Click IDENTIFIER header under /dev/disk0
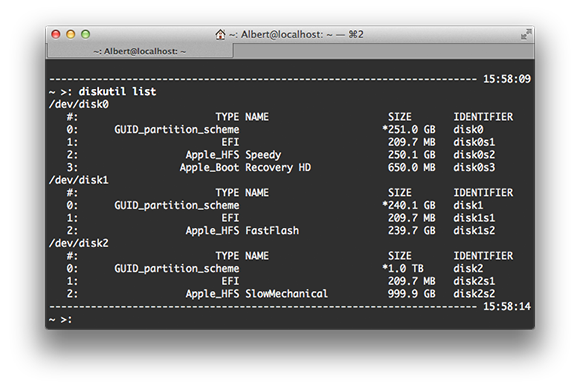Image resolution: width=580 pixels, height=388 pixels. point(483,117)
